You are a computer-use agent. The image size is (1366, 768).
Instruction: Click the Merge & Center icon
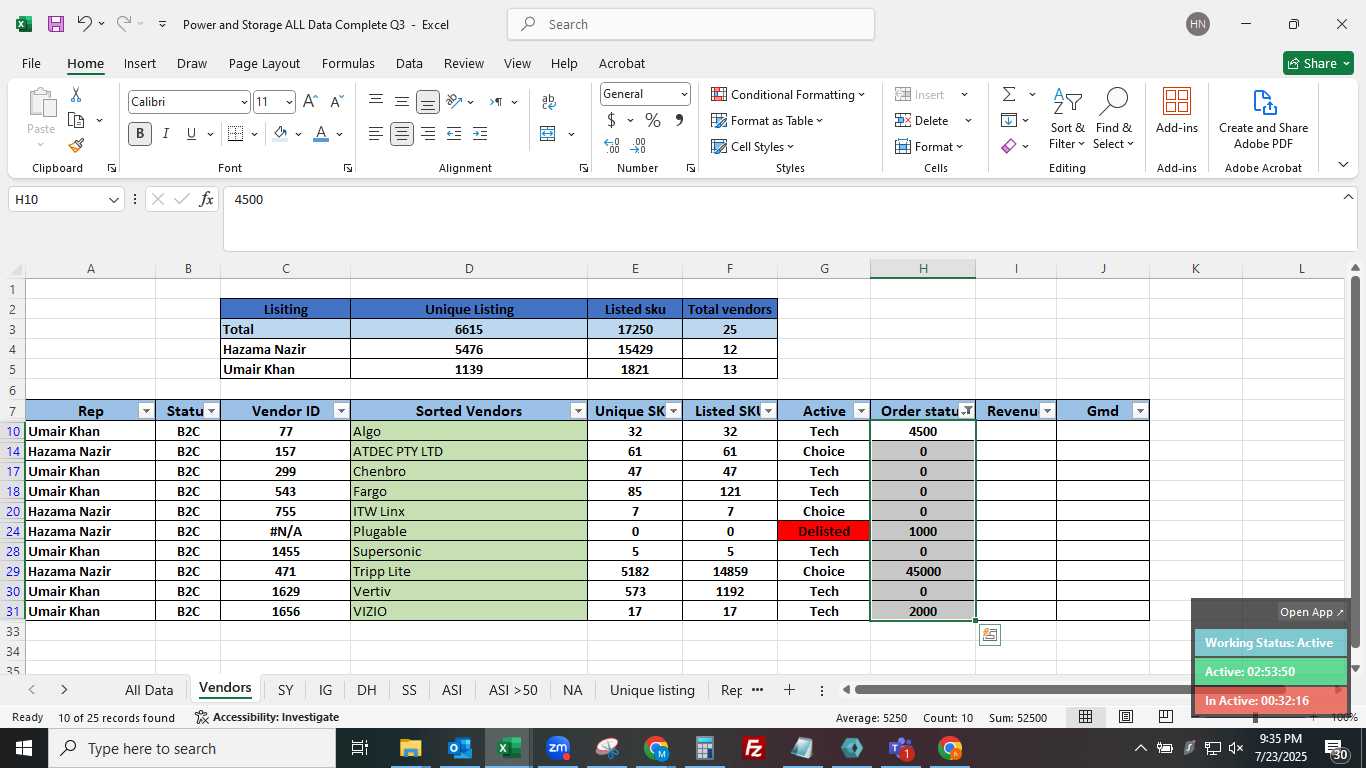coord(548,133)
